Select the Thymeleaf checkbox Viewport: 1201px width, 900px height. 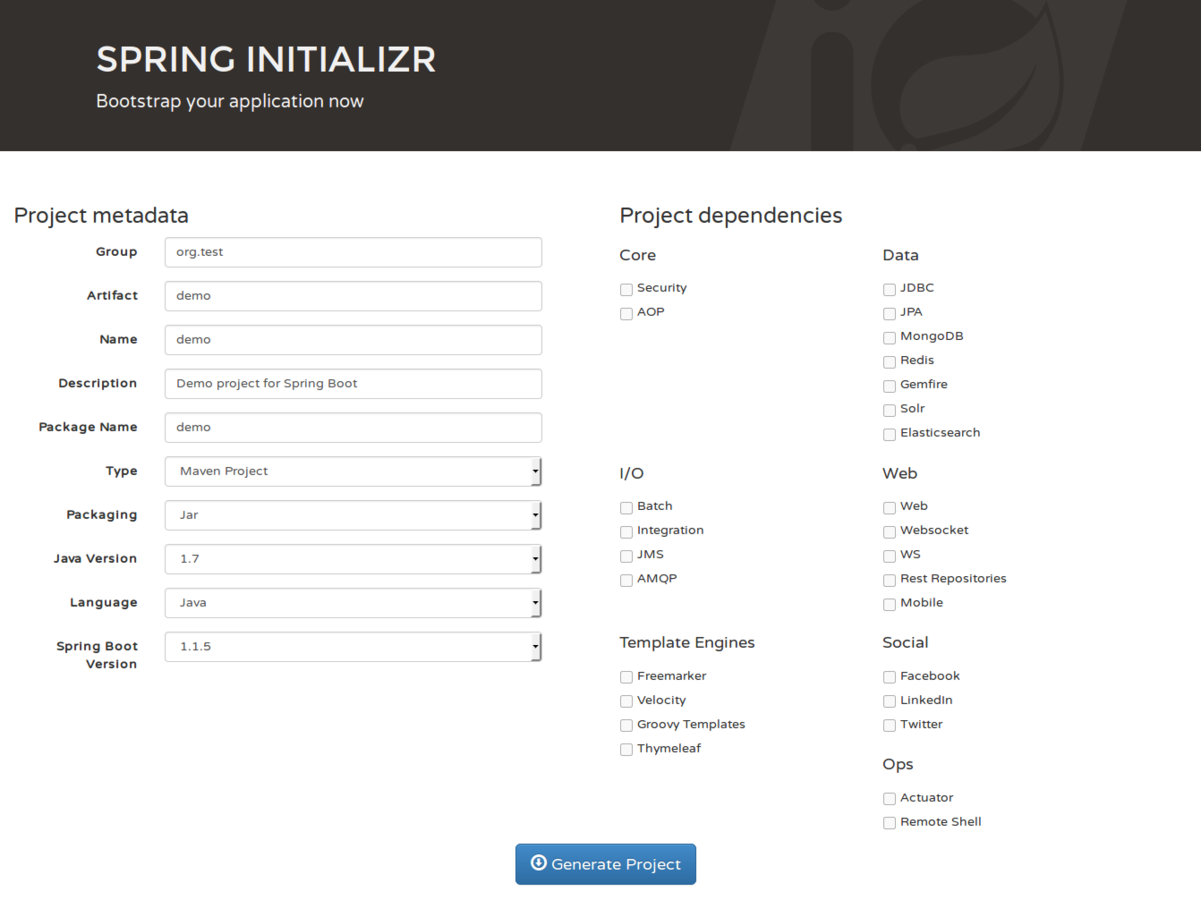pos(626,749)
